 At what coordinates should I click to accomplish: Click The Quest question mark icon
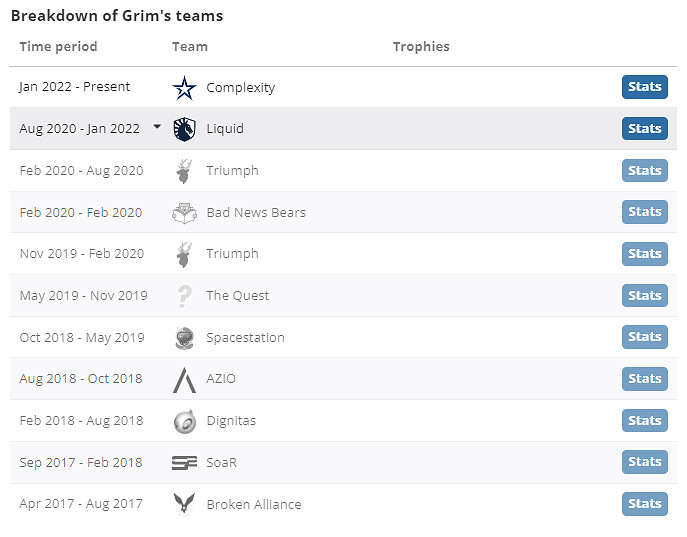[x=184, y=296]
